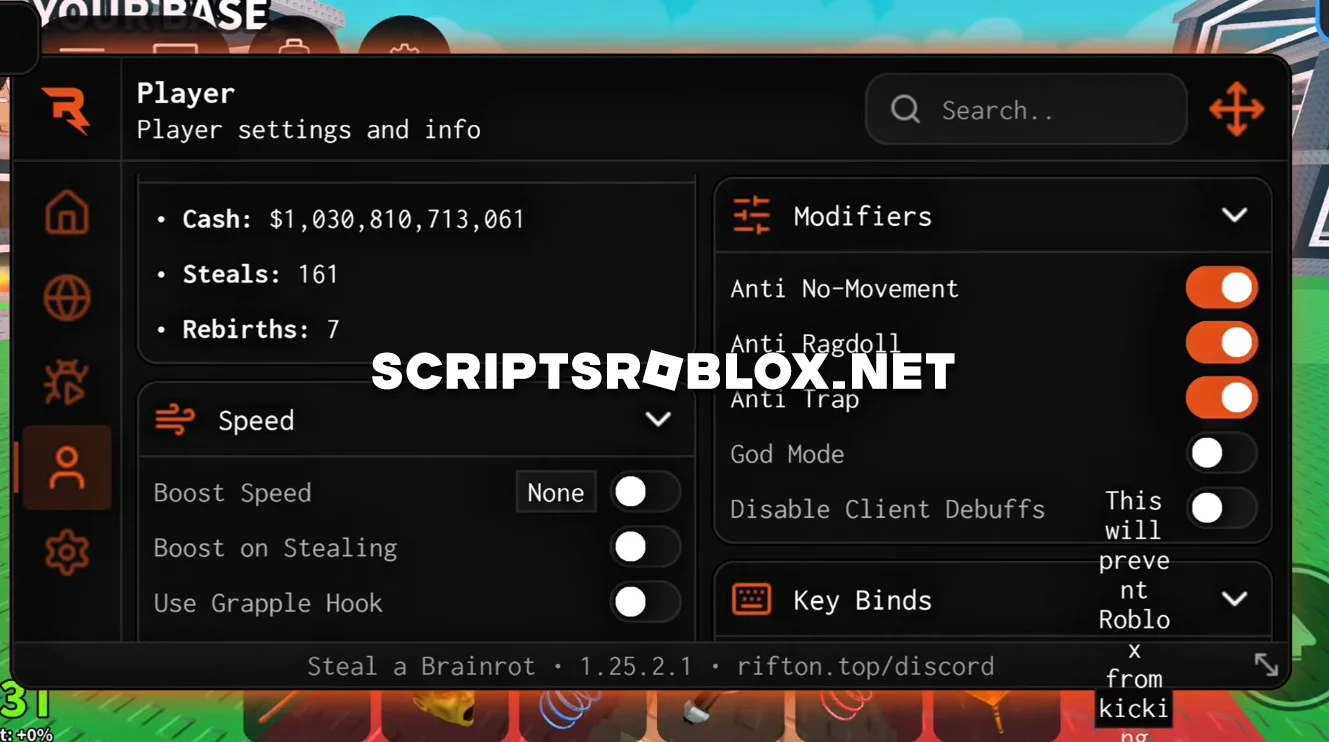This screenshot has width=1329, height=742.
Task: Open the rifton.top/discord link
Action: tap(866, 665)
